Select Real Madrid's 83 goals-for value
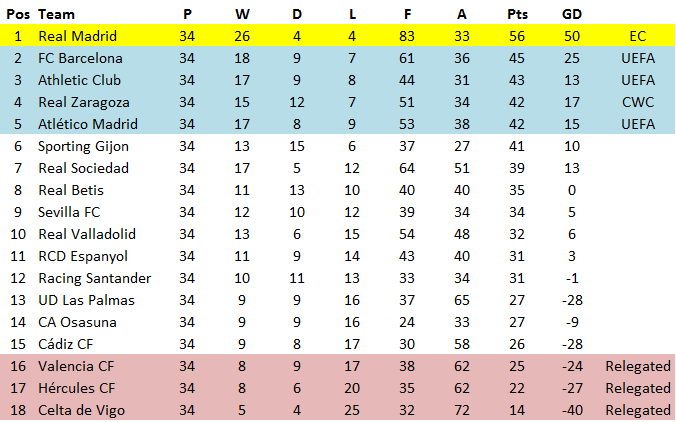Image resolution: width=676 pixels, height=422 pixels. (407, 36)
